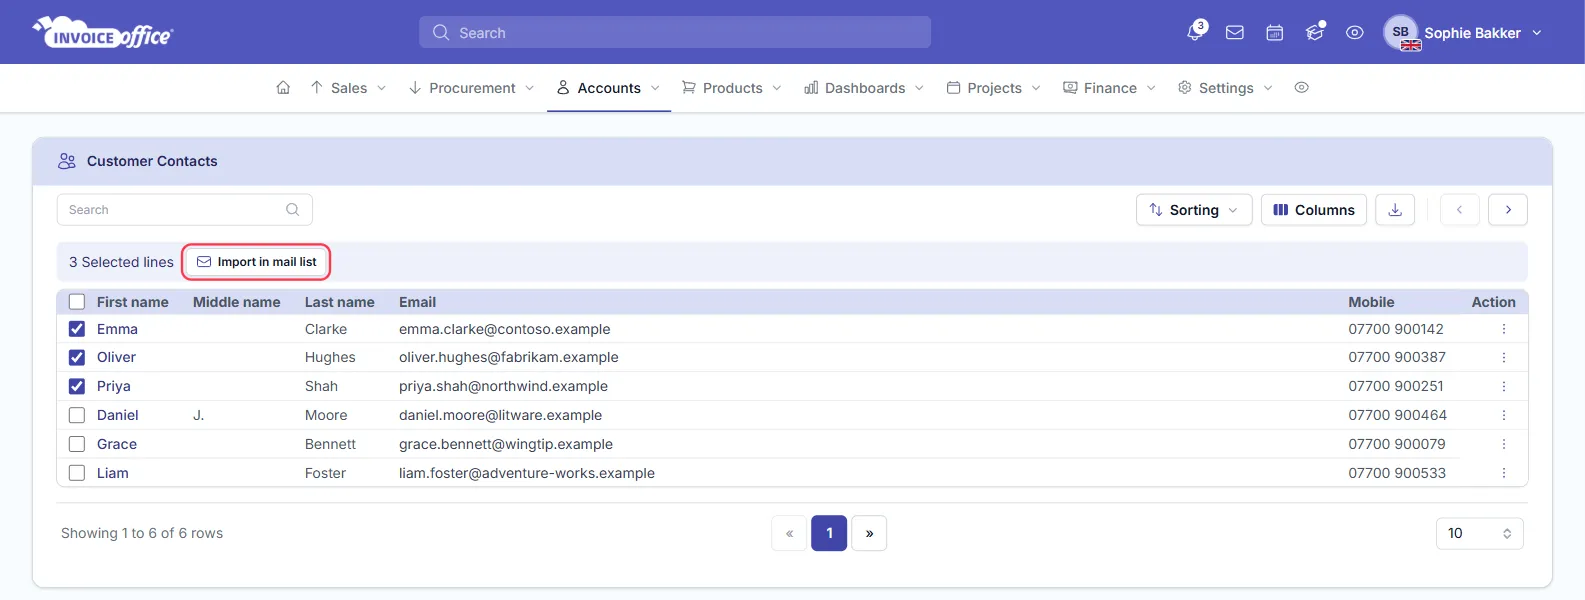Open the Settings menu
The width and height of the screenshot is (1585, 600).
[1226, 88]
